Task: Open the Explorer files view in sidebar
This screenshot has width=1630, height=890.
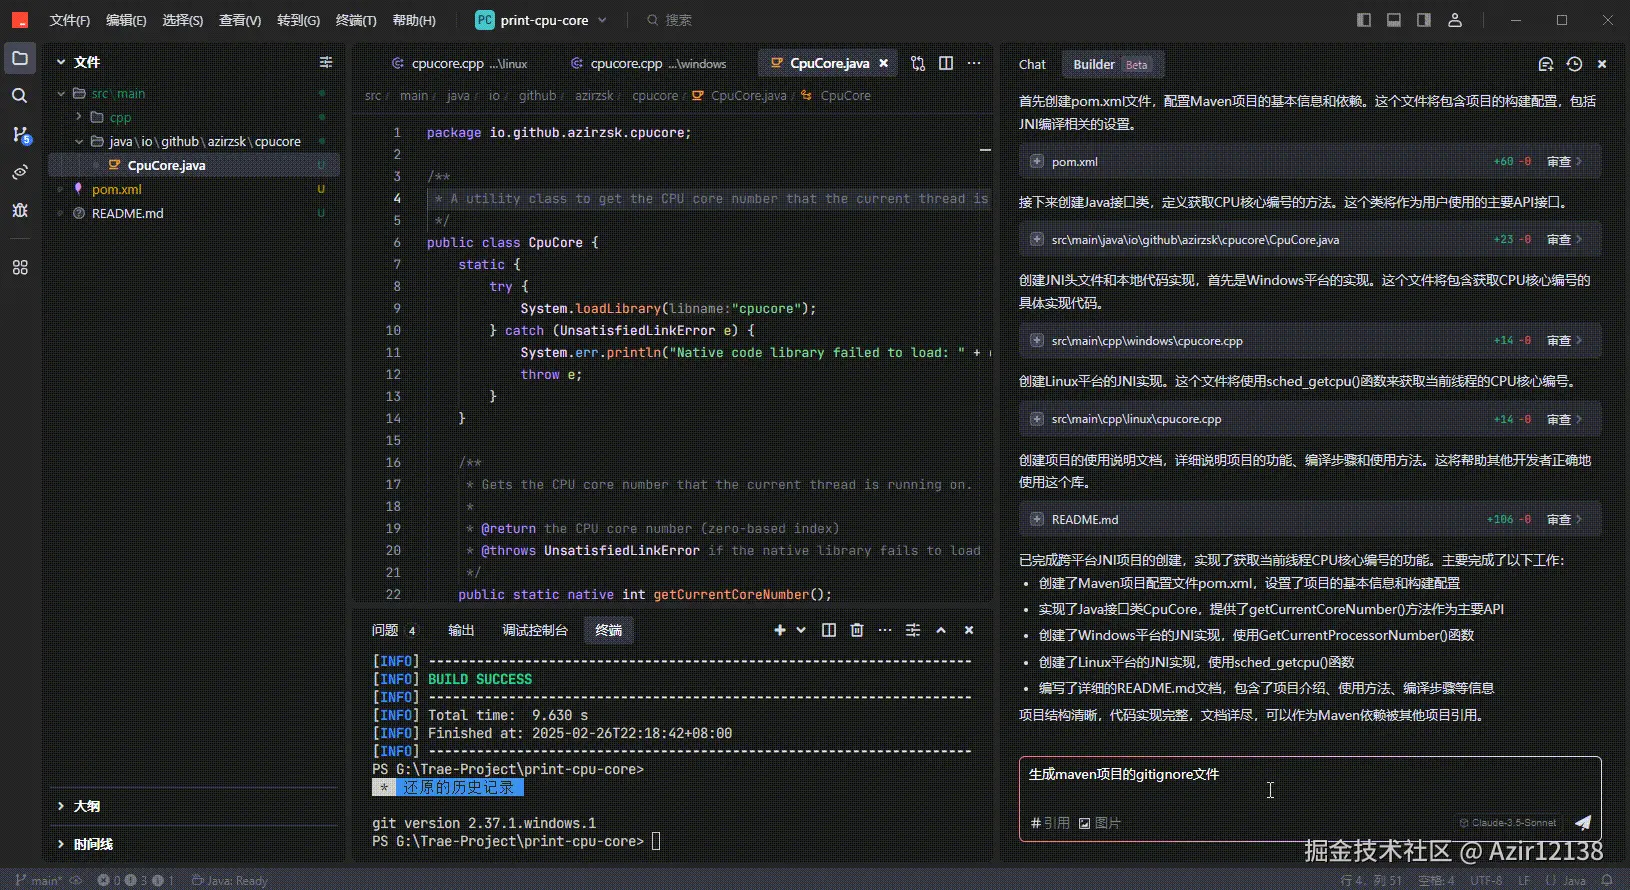Action: click(x=19, y=58)
